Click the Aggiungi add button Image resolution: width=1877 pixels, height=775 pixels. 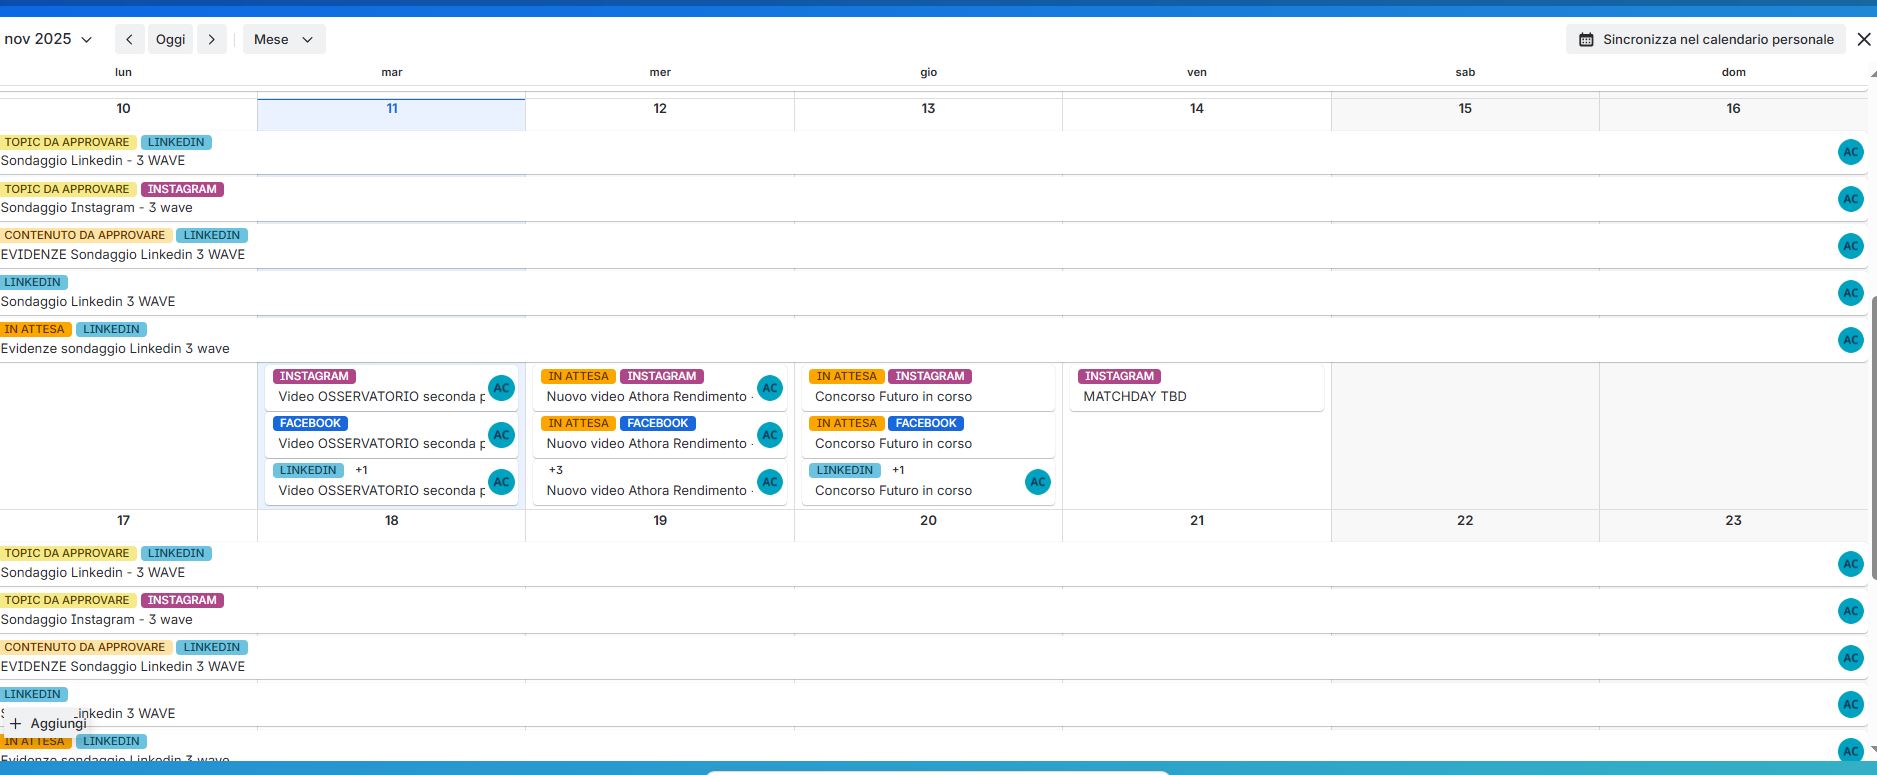[48, 723]
